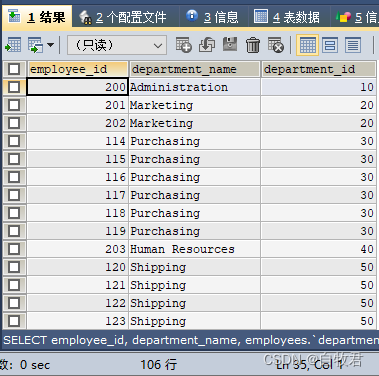Click the delete row trash icon
The width and height of the screenshot is (379, 376).
(x=253, y=45)
